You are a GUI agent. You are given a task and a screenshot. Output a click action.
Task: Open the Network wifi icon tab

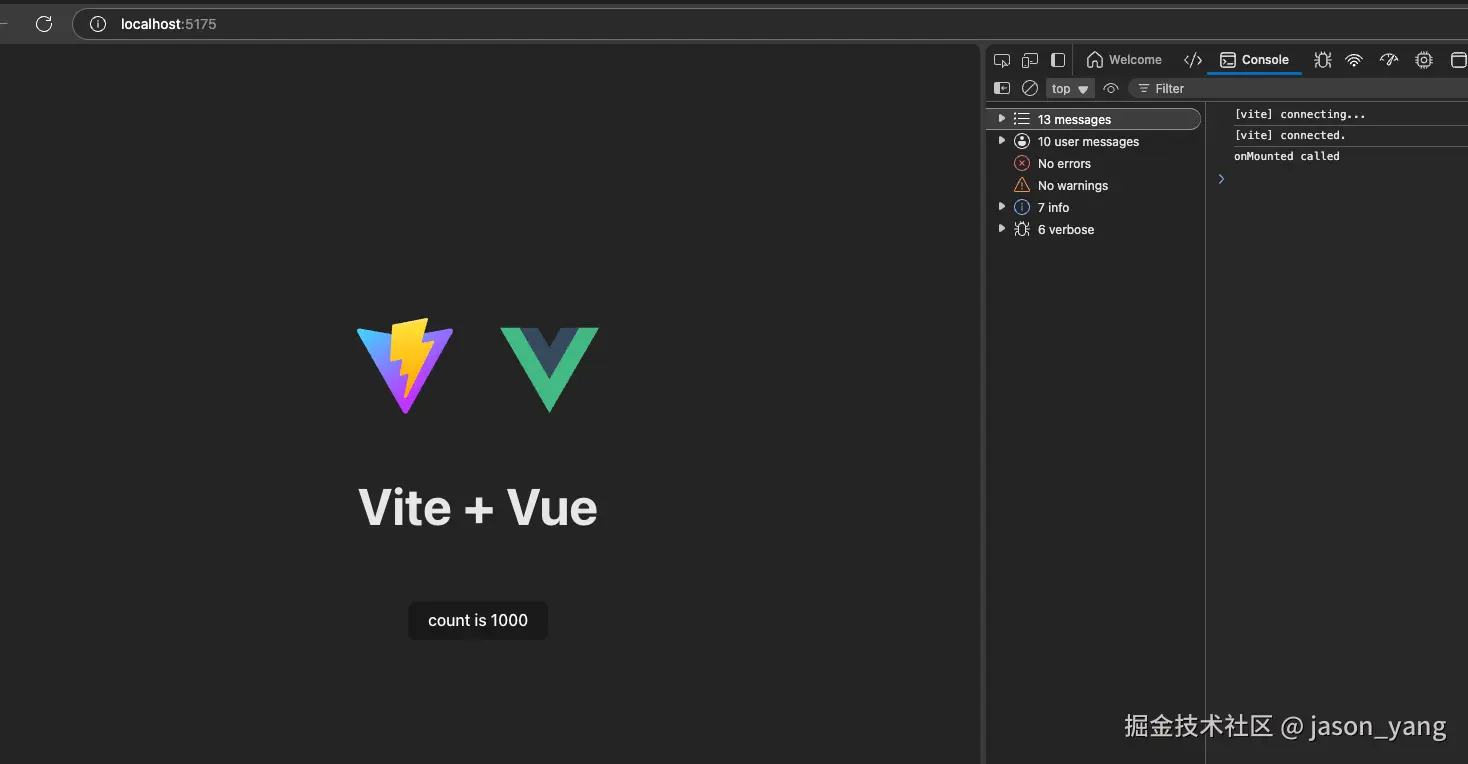(x=1354, y=60)
